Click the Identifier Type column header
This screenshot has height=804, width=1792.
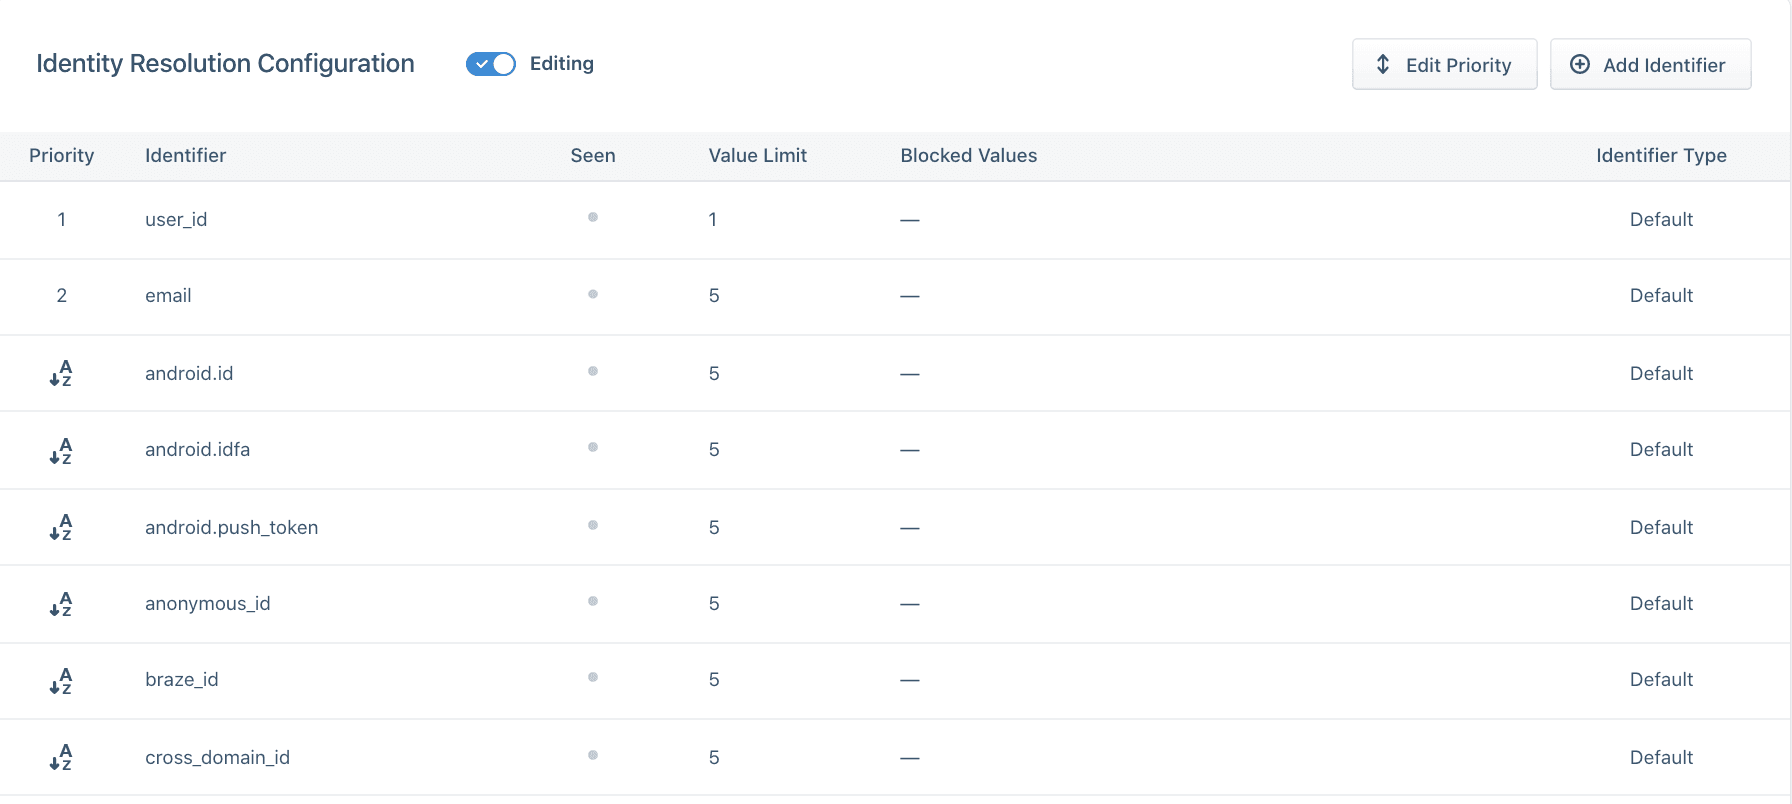pos(1660,155)
